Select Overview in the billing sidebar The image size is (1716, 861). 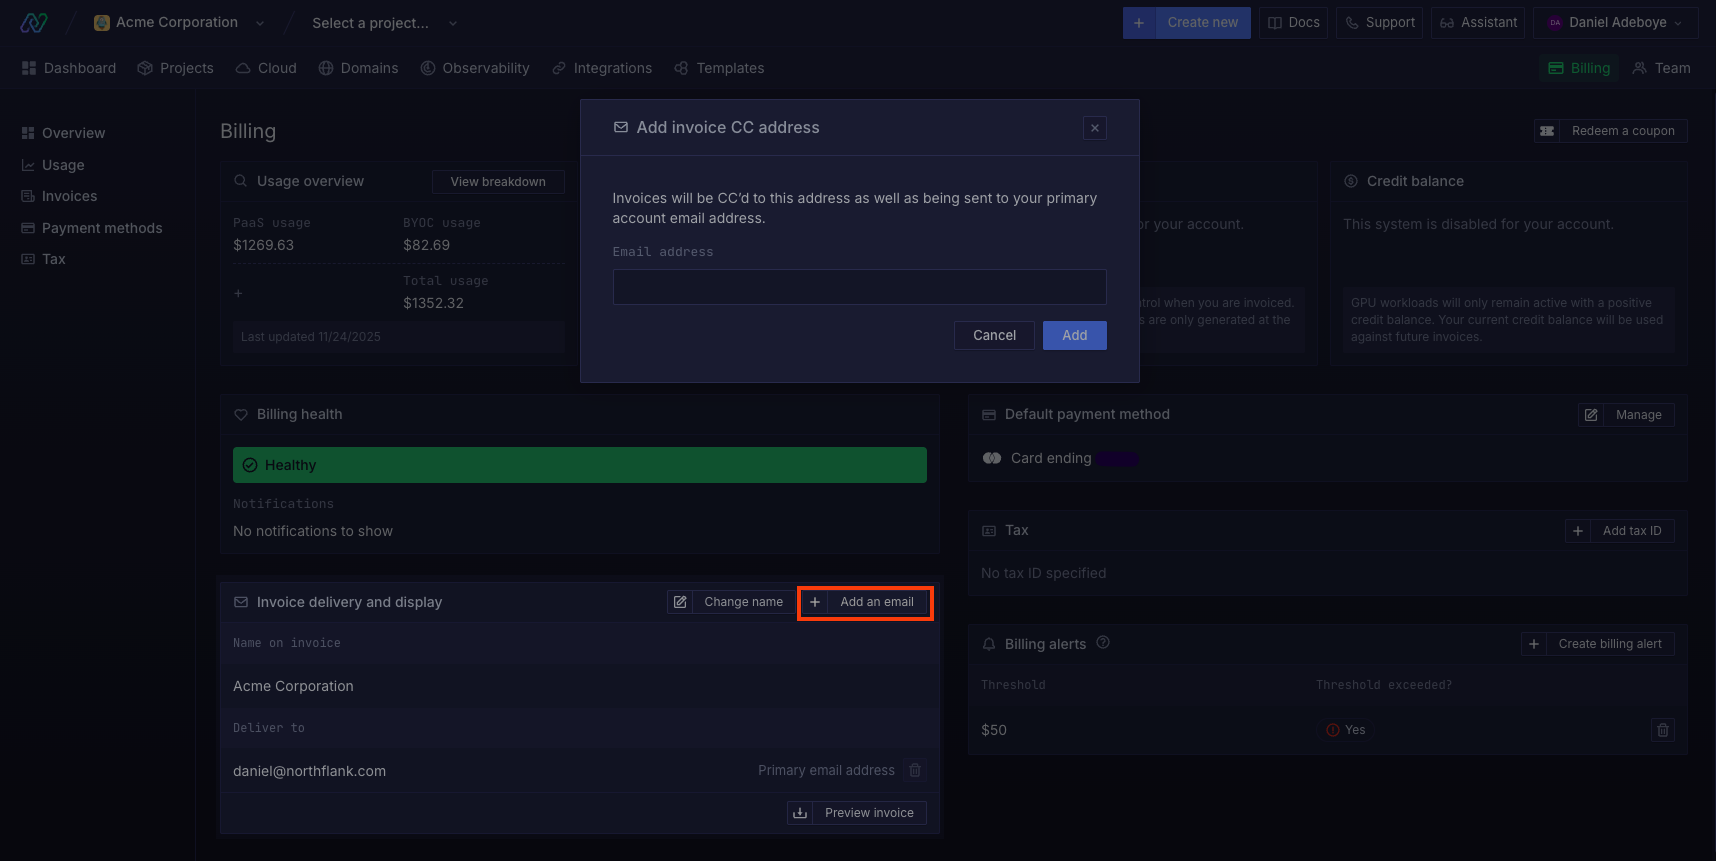pos(63,133)
